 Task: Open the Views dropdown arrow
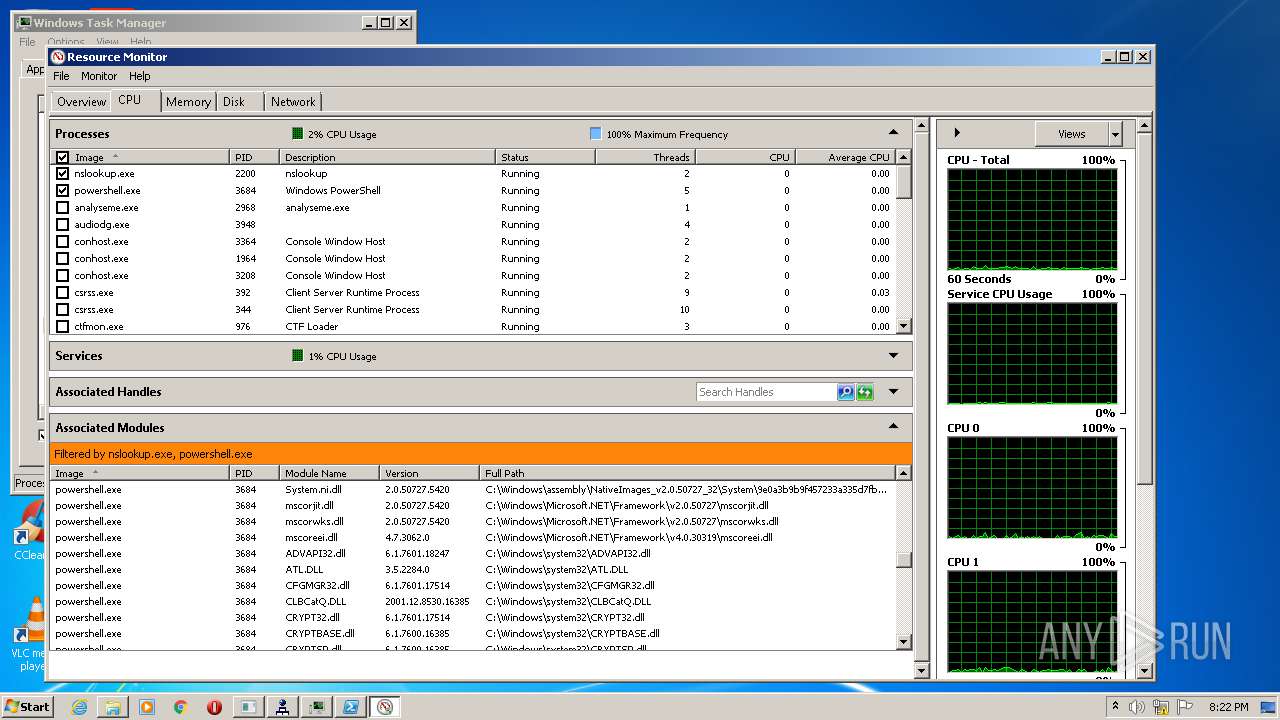pos(1115,133)
